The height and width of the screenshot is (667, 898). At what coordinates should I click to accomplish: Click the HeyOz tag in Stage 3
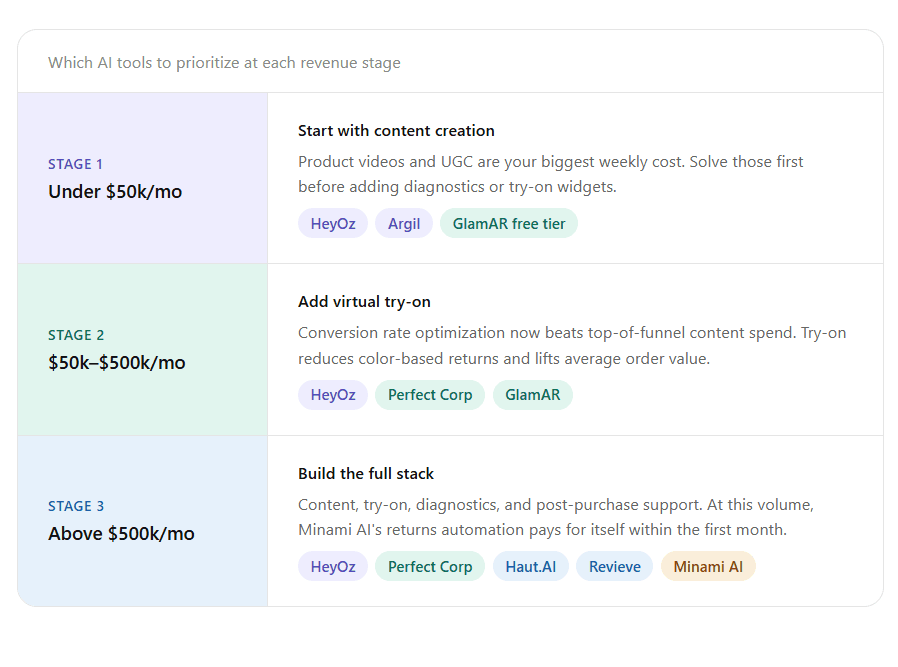click(x=333, y=567)
